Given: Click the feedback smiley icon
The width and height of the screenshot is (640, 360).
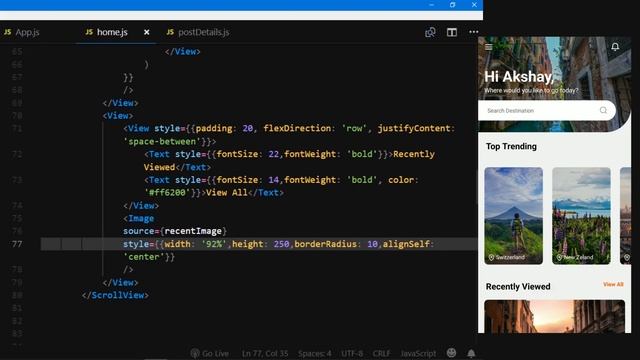Looking at the screenshot, I should 451,353.
